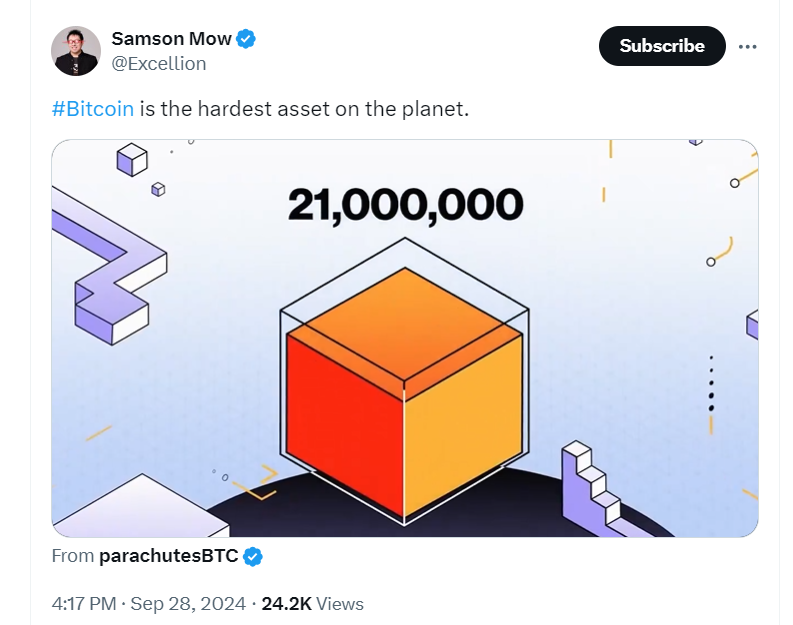
Task: Open the three-dot more options menu
Action: (x=747, y=47)
